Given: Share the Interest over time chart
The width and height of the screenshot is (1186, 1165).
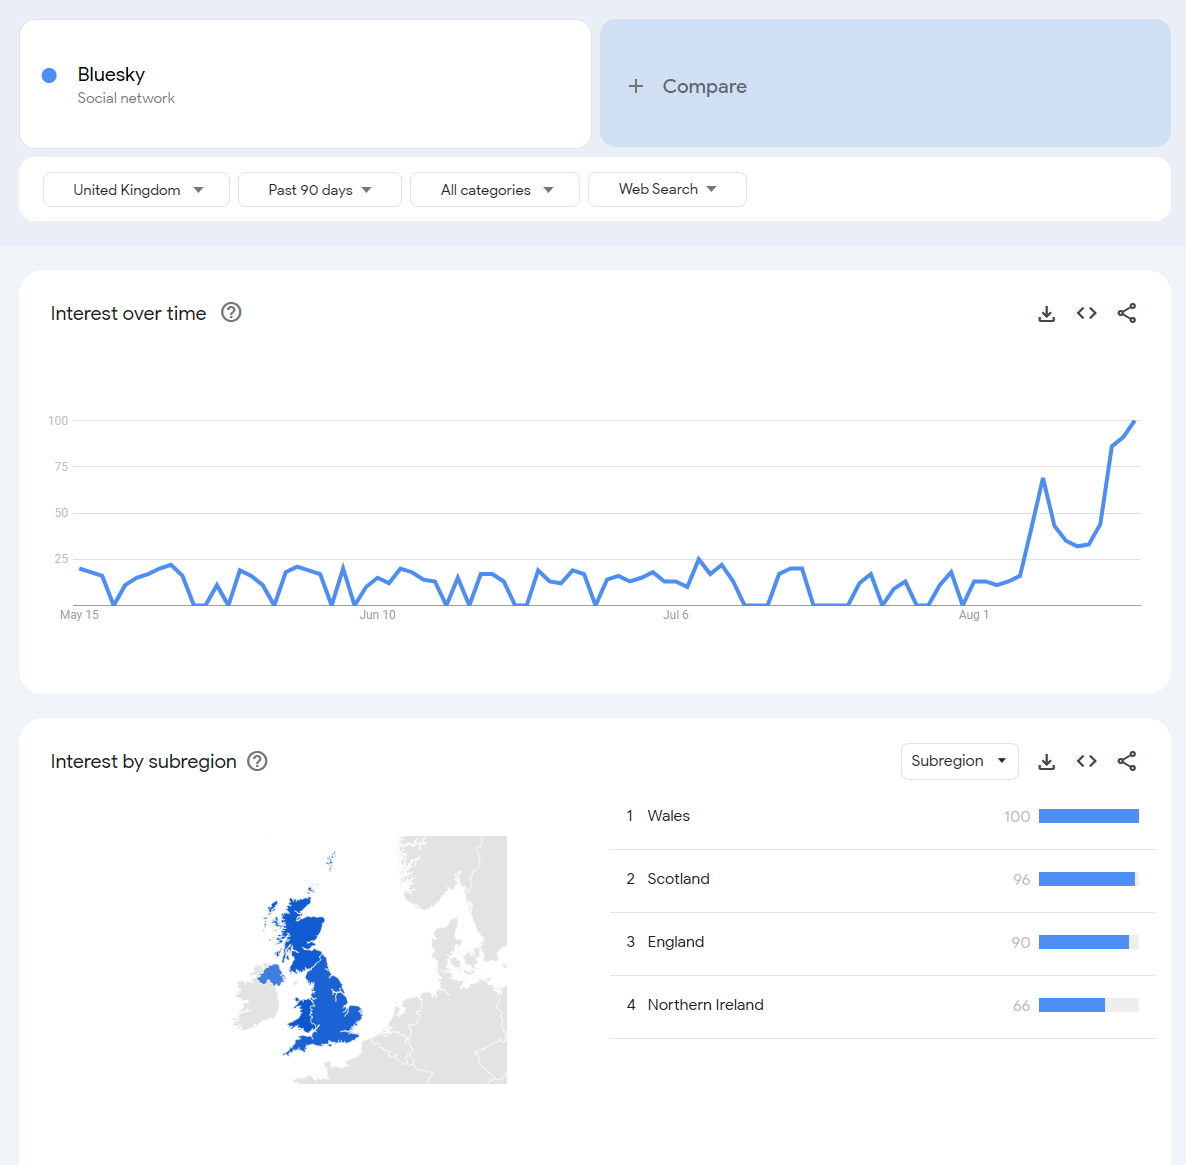Looking at the screenshot, I should pyautogui.click(x=1126, y=314).
